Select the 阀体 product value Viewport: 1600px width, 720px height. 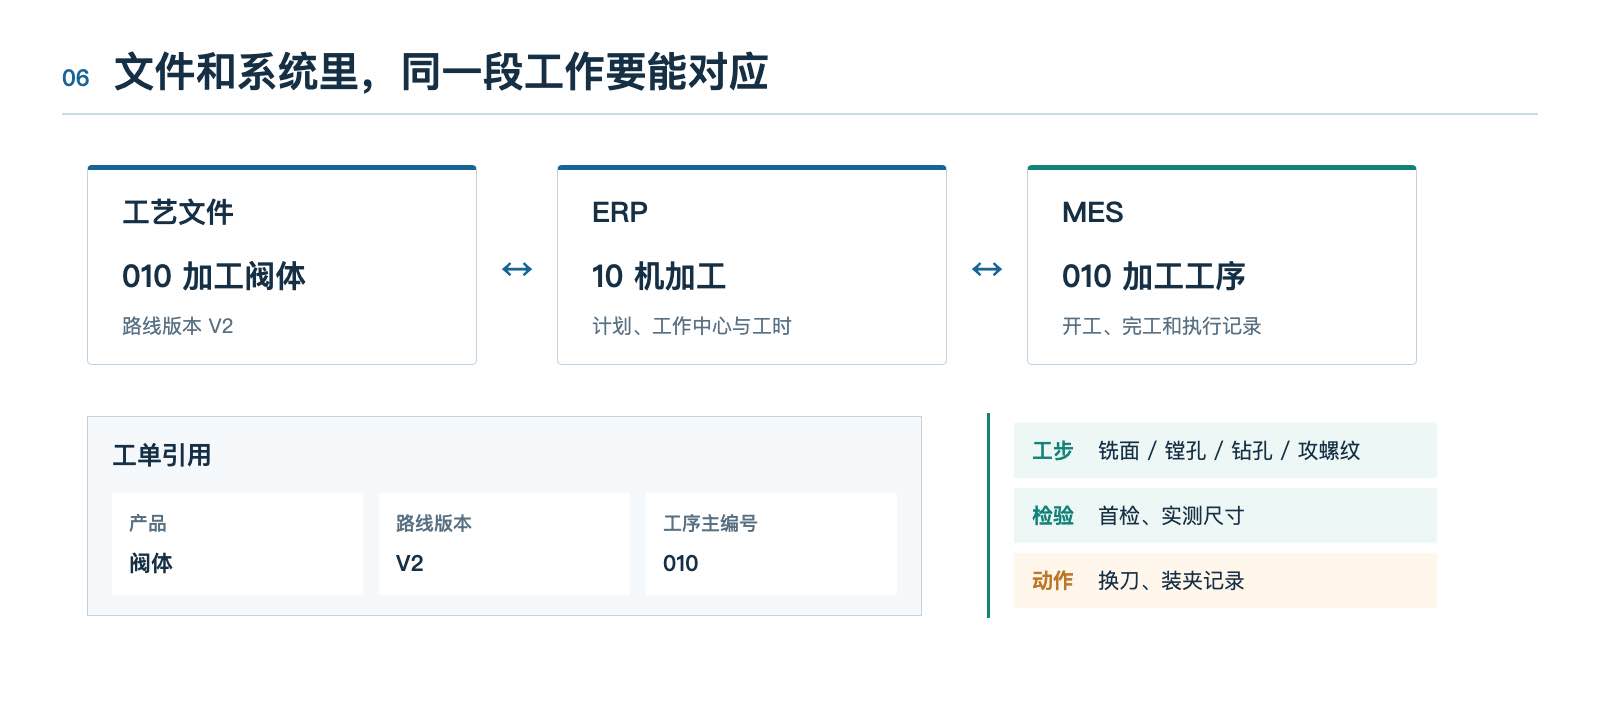click(151, 563)
